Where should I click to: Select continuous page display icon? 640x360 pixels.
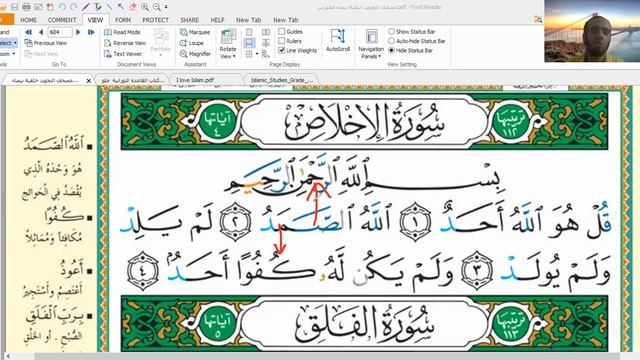(249, 43)
